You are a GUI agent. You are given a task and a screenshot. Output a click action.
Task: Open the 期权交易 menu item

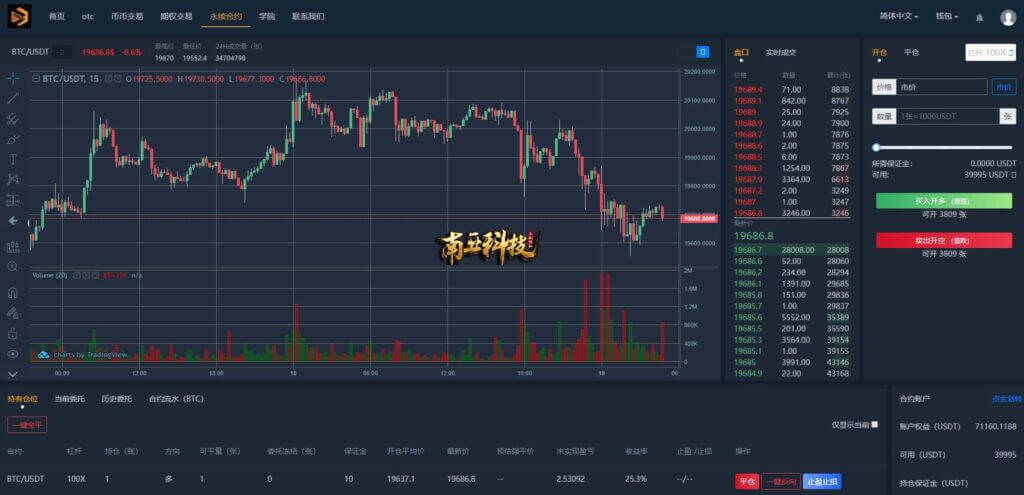176,16
